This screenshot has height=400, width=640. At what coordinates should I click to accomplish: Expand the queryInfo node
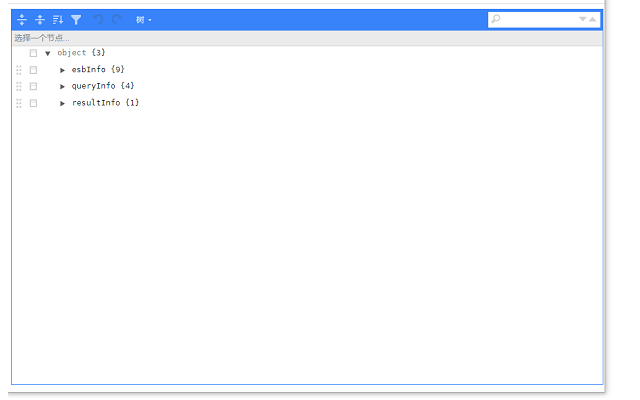[x=62, y=87]
